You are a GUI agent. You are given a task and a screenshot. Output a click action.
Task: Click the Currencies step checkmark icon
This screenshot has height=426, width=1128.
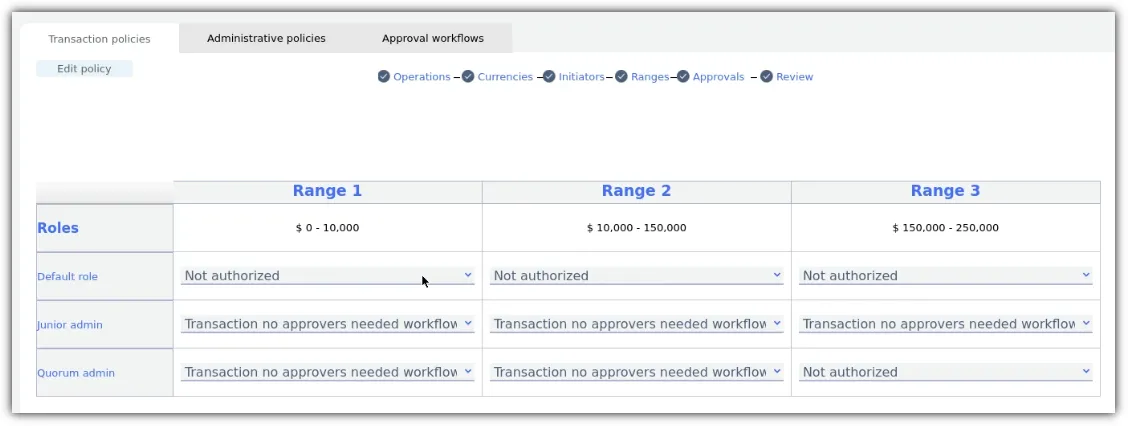point(468,76)
